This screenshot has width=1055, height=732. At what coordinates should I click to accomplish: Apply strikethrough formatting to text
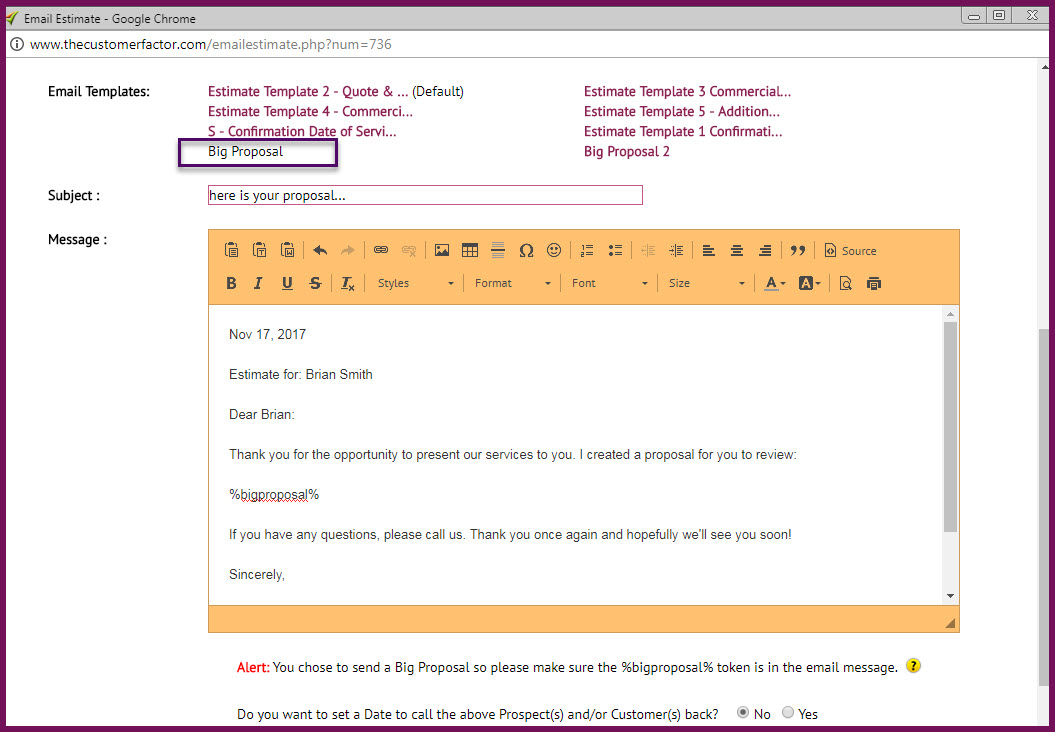pos(315,283)
